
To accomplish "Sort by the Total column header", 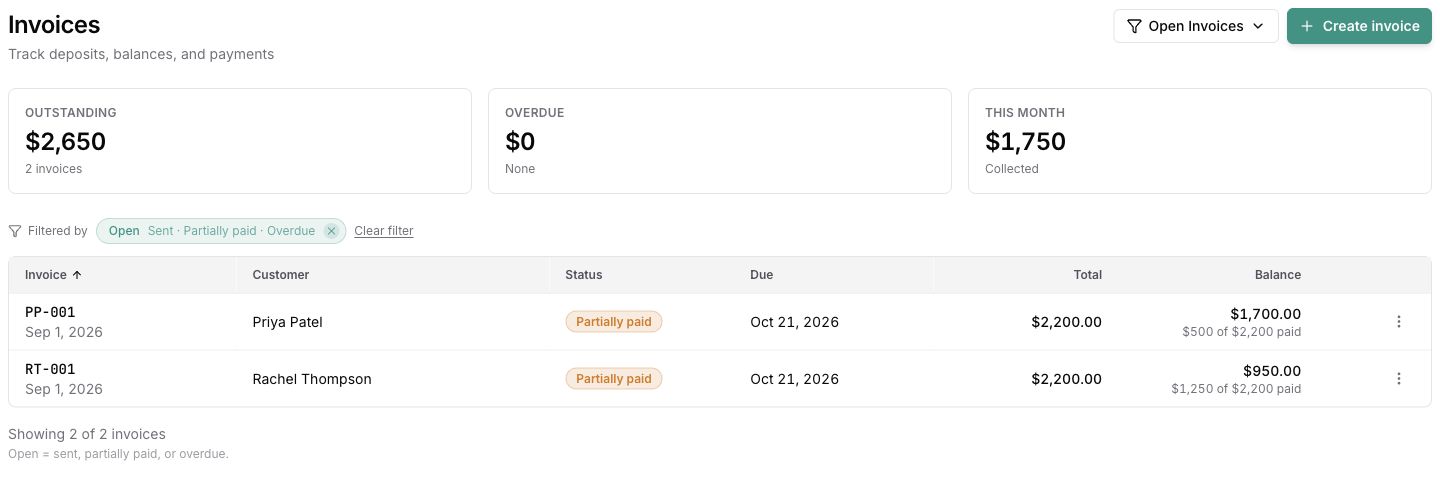I will tap(1087, 275).
